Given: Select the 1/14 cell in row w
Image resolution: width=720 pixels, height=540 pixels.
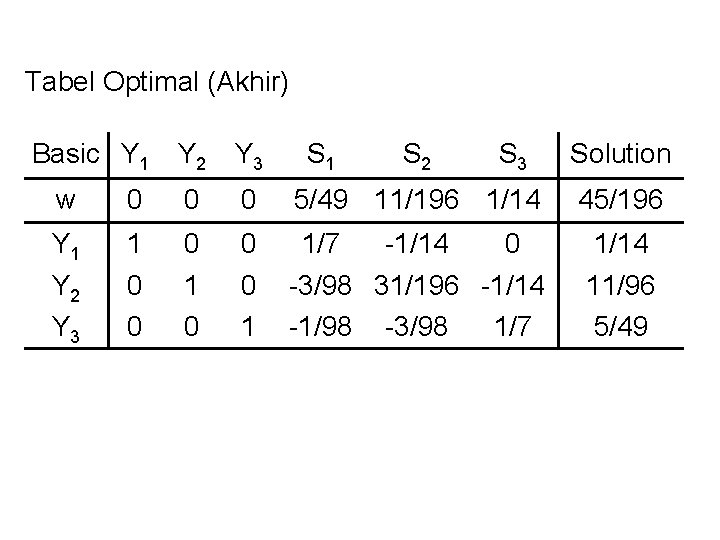Looking at the screenshot, I should click(x=513, y=201).
